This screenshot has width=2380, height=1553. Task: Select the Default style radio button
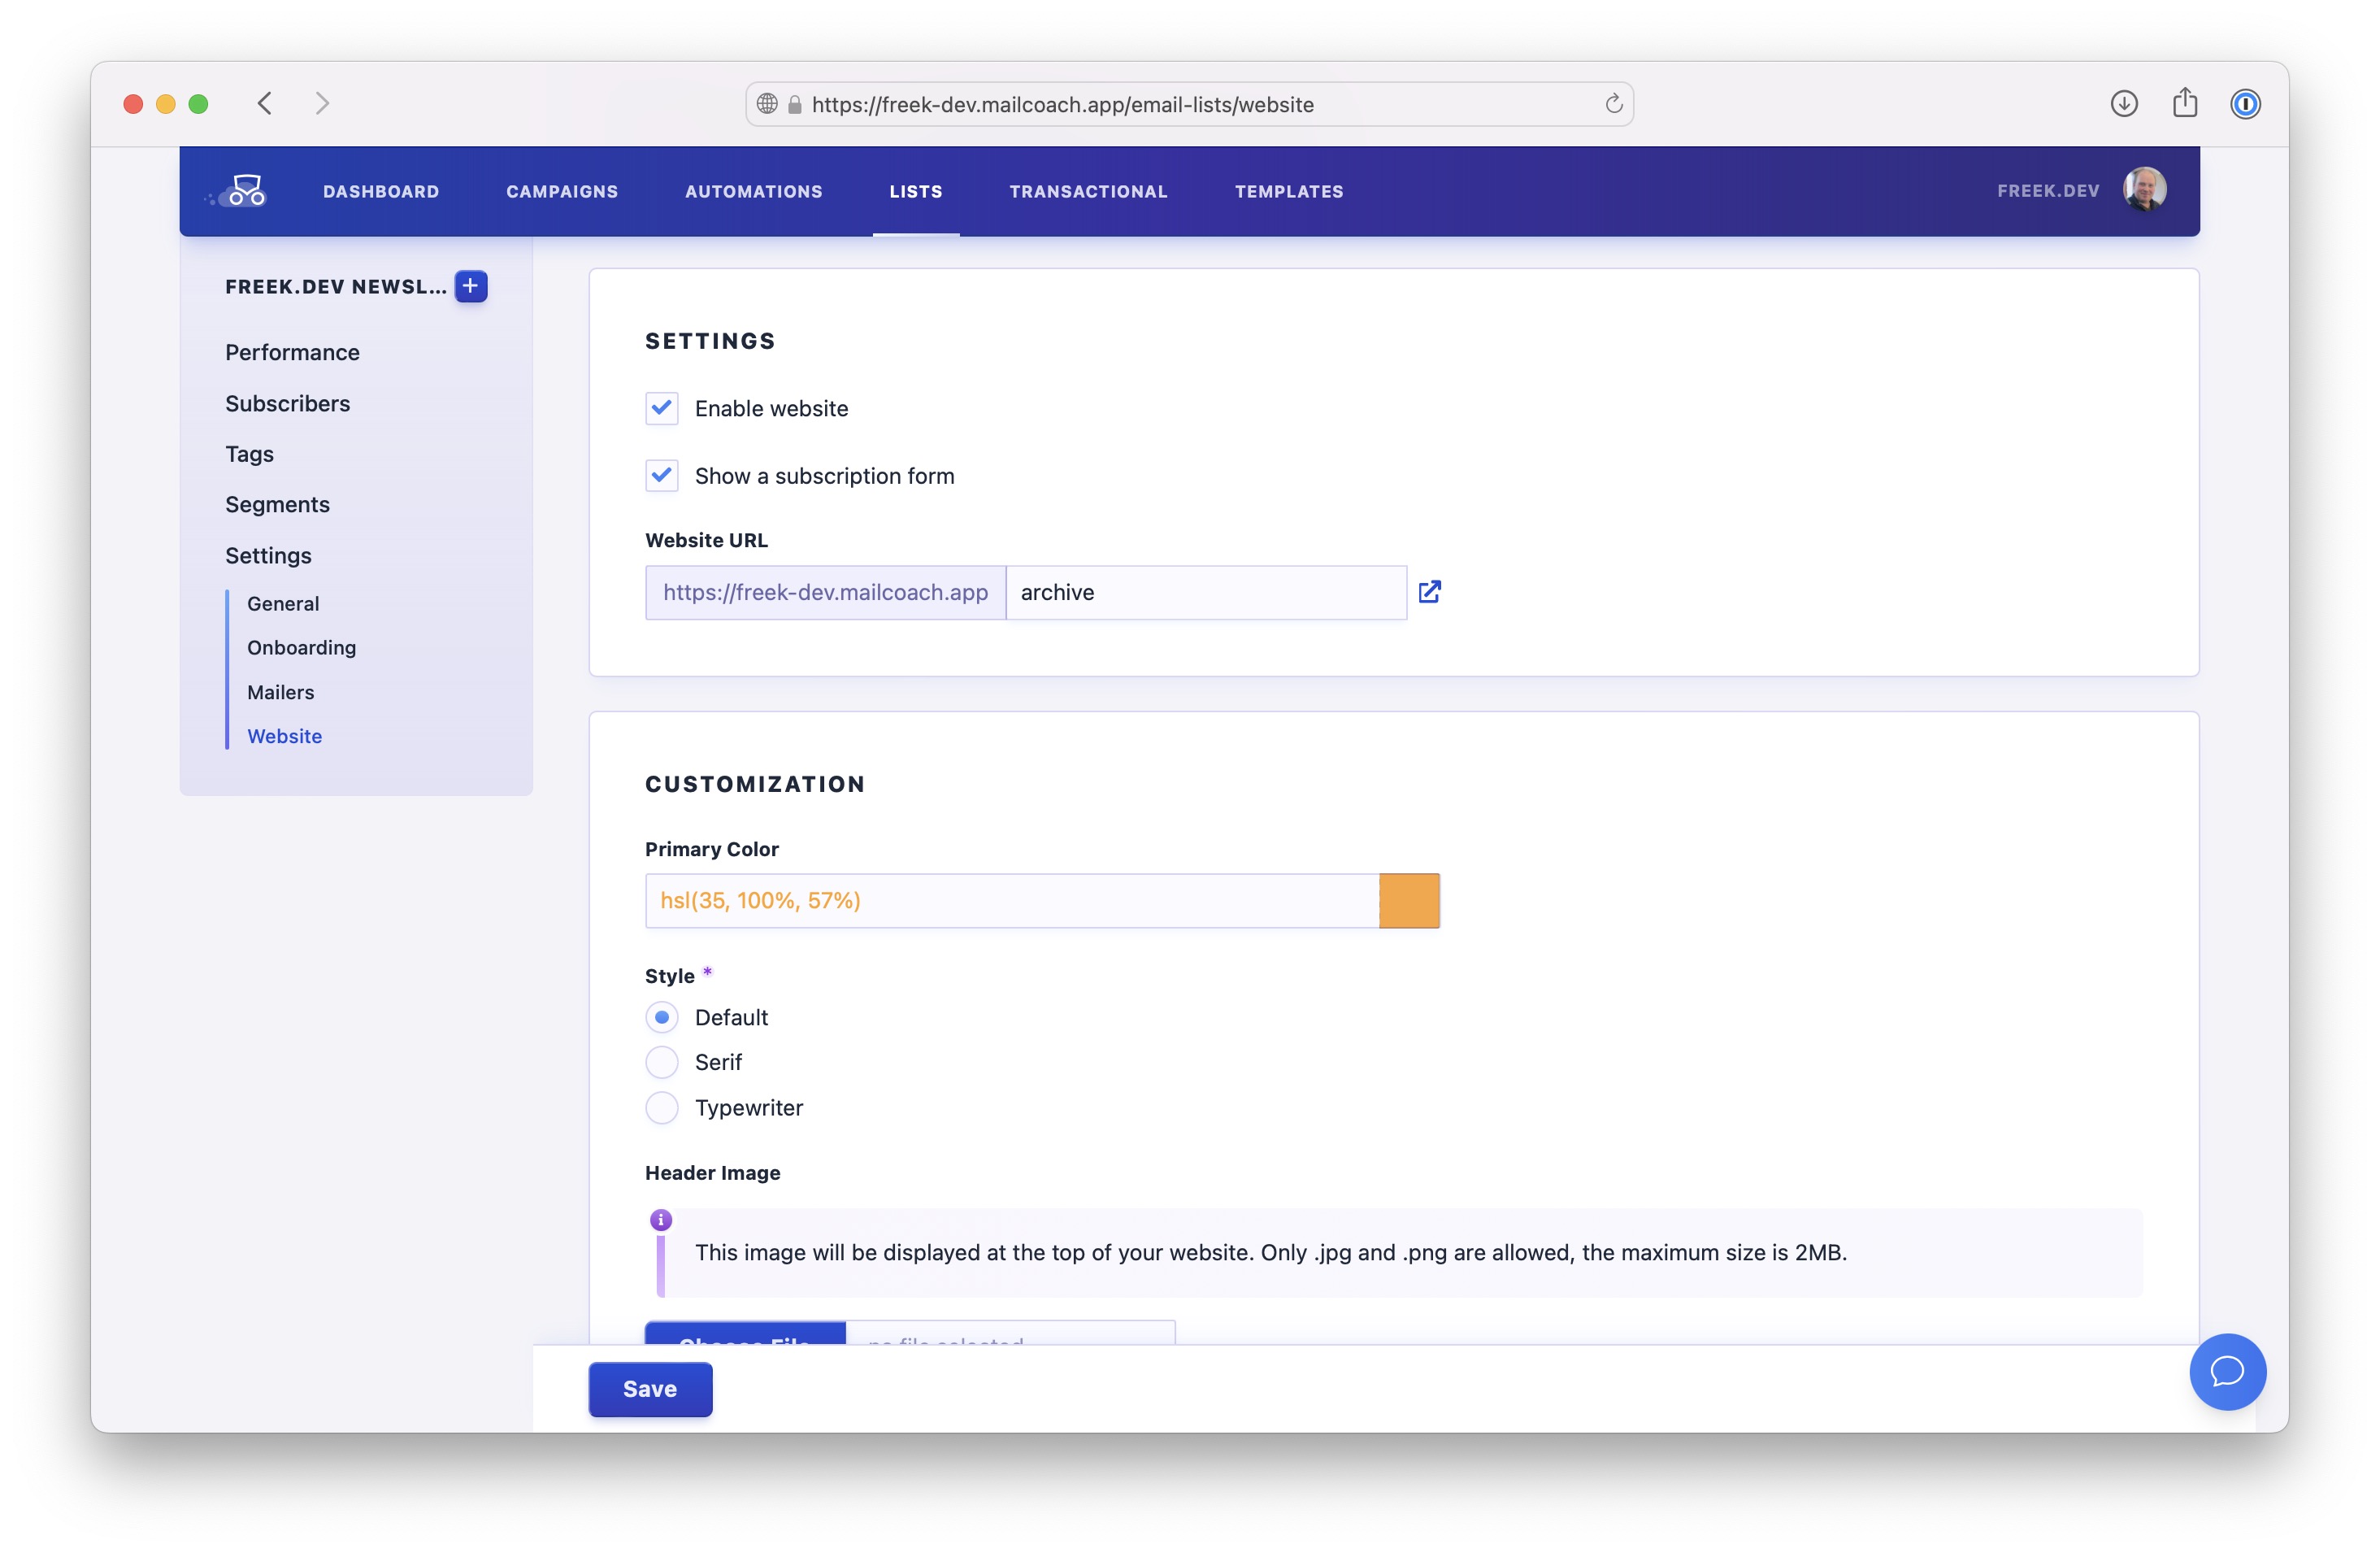662,1017
